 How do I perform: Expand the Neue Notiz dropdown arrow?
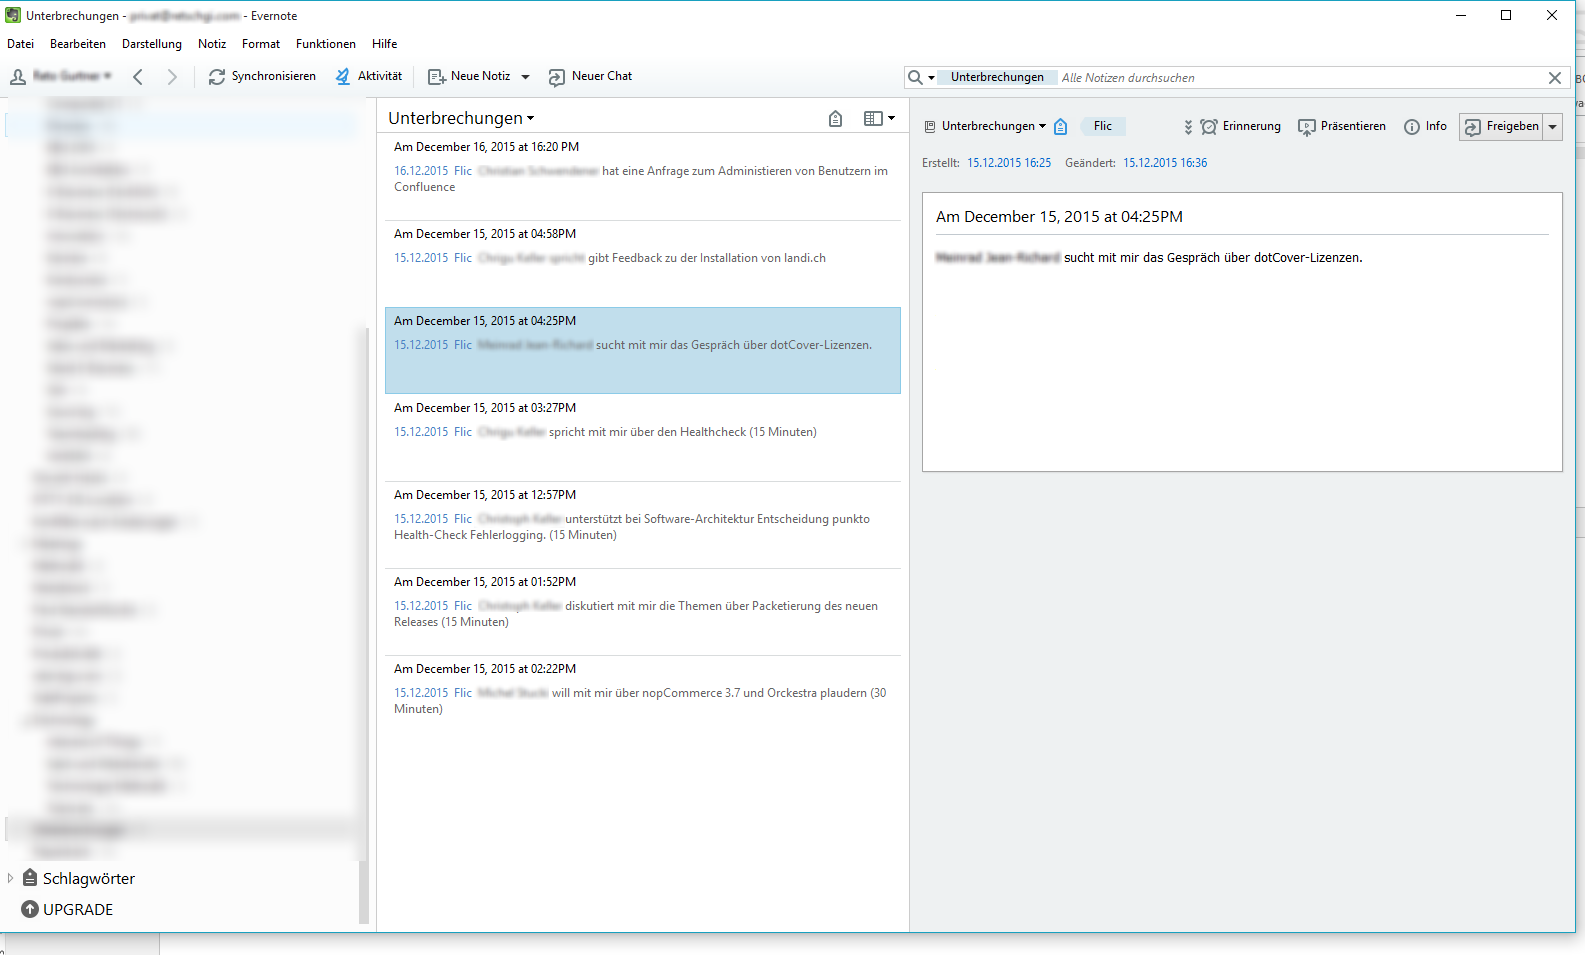526,77
